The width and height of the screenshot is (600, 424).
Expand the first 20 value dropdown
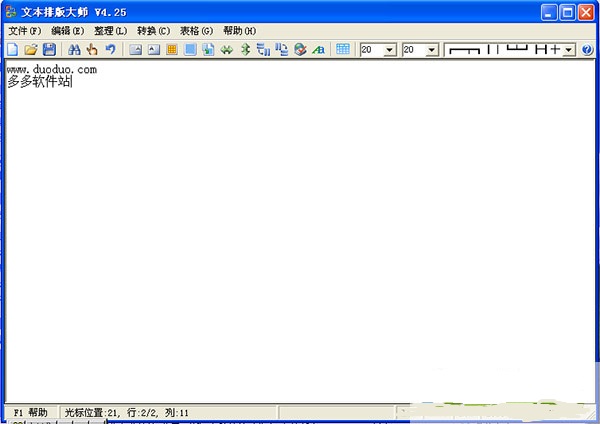click(x=390, y=49)
